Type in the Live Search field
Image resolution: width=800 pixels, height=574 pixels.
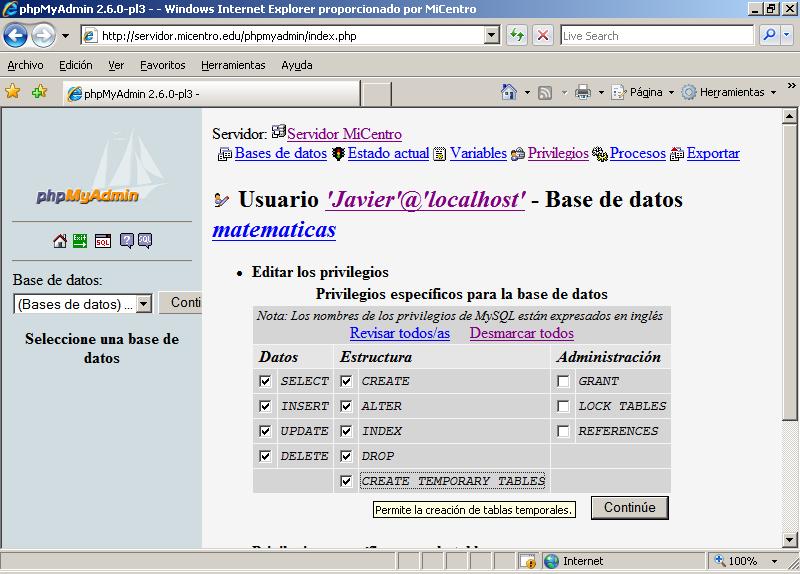[x=655, y=35]
